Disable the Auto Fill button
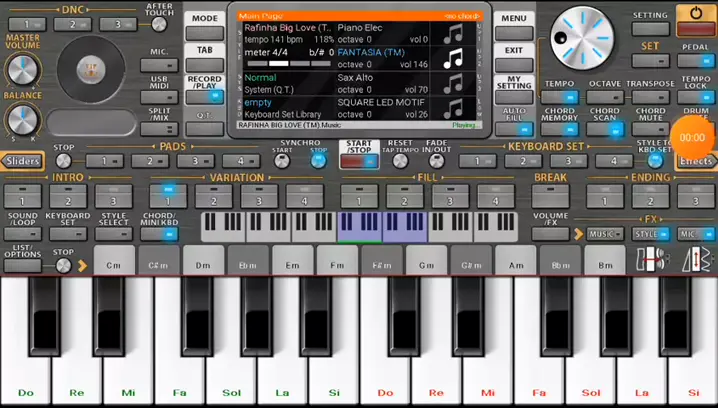718x408 pixels. tap(514, 122)
